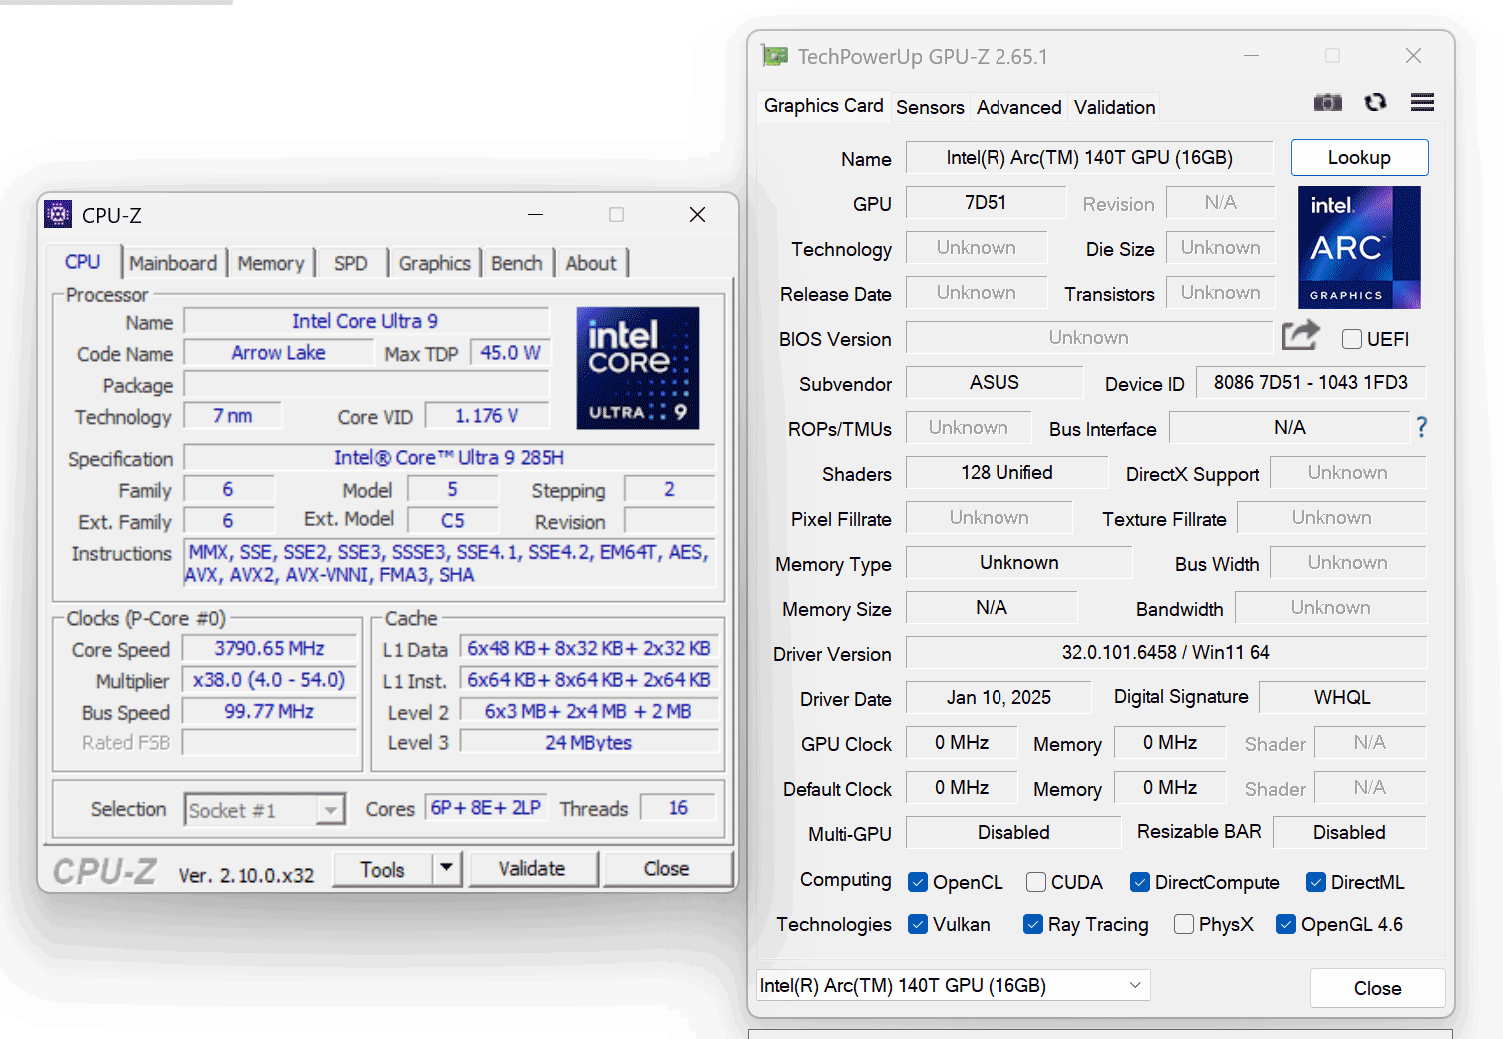Click the Core VID value 1.176 V

click(487, 415)
